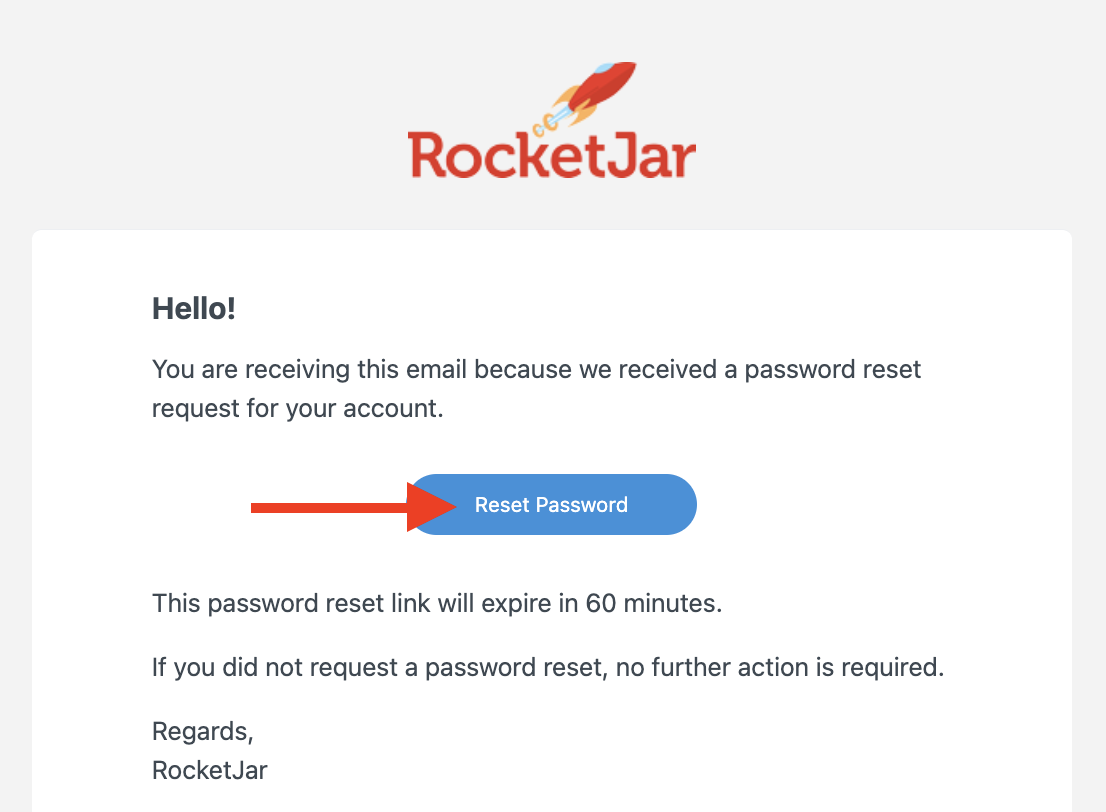This screenshot has height=812, width=1106.
Task: Click the blue Reset Password button
Action: pyautogui.click(x=552, y=504)
